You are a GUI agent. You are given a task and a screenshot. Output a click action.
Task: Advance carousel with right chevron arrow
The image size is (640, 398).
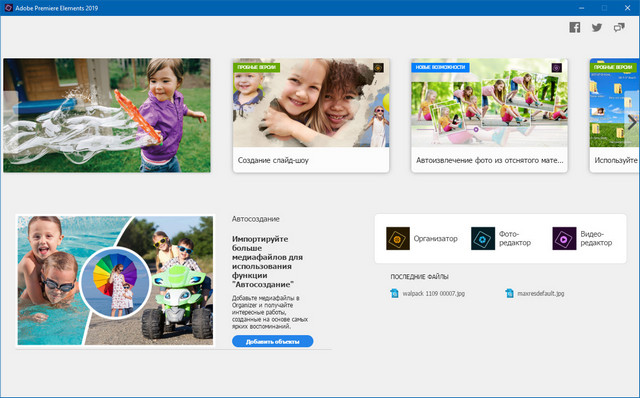pos(632,122)
